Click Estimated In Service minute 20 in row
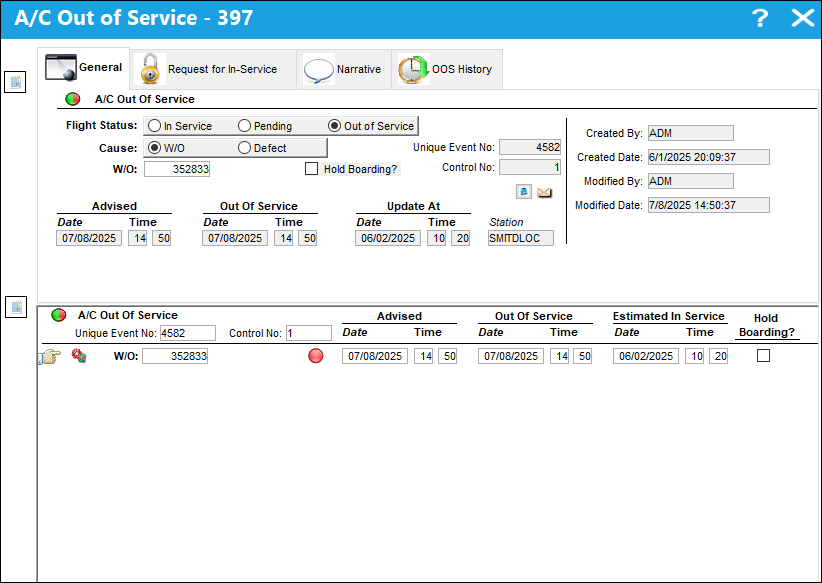822x583 pixels. (x=719, y=356)
